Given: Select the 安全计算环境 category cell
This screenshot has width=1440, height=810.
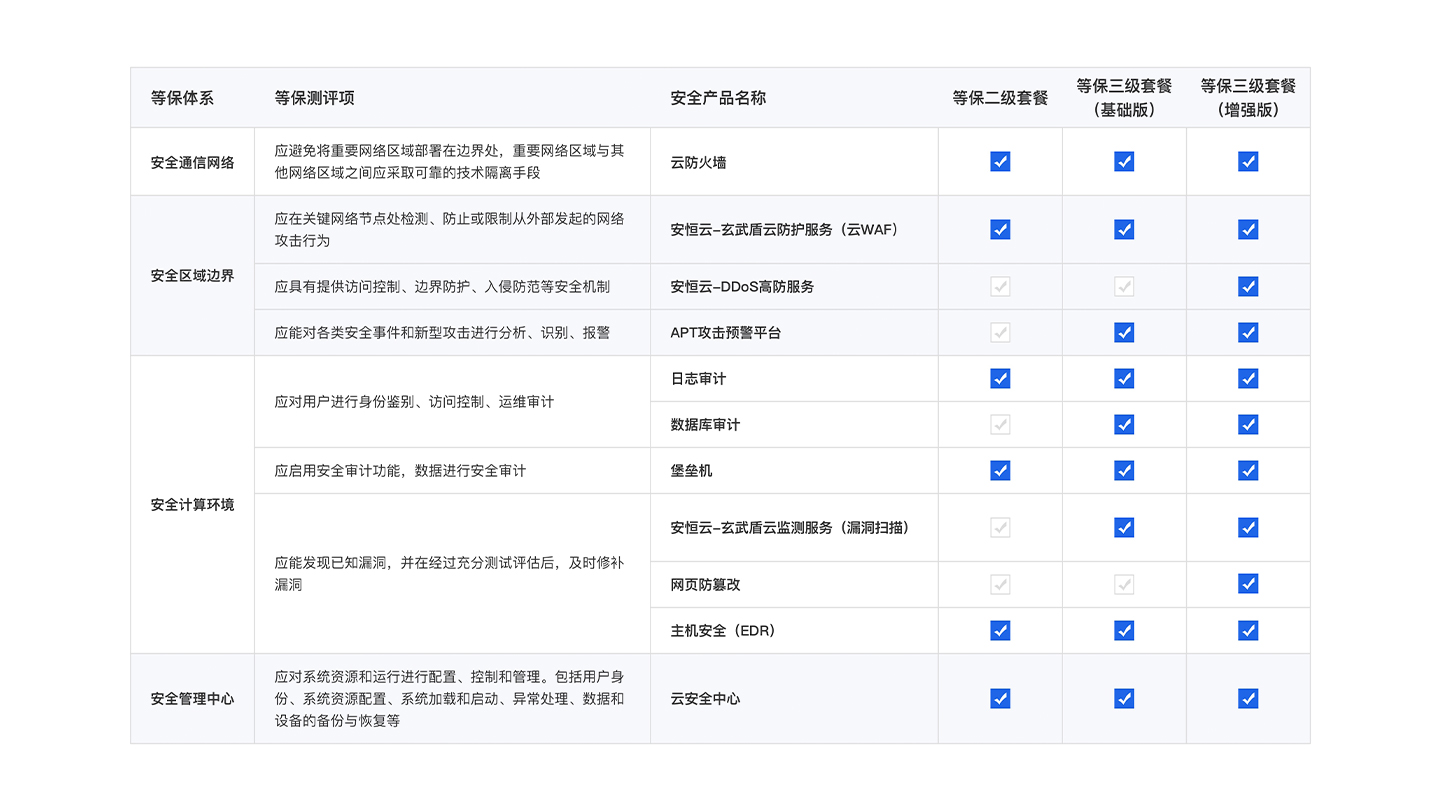Looking at the screenshot, I should [192, 505].
